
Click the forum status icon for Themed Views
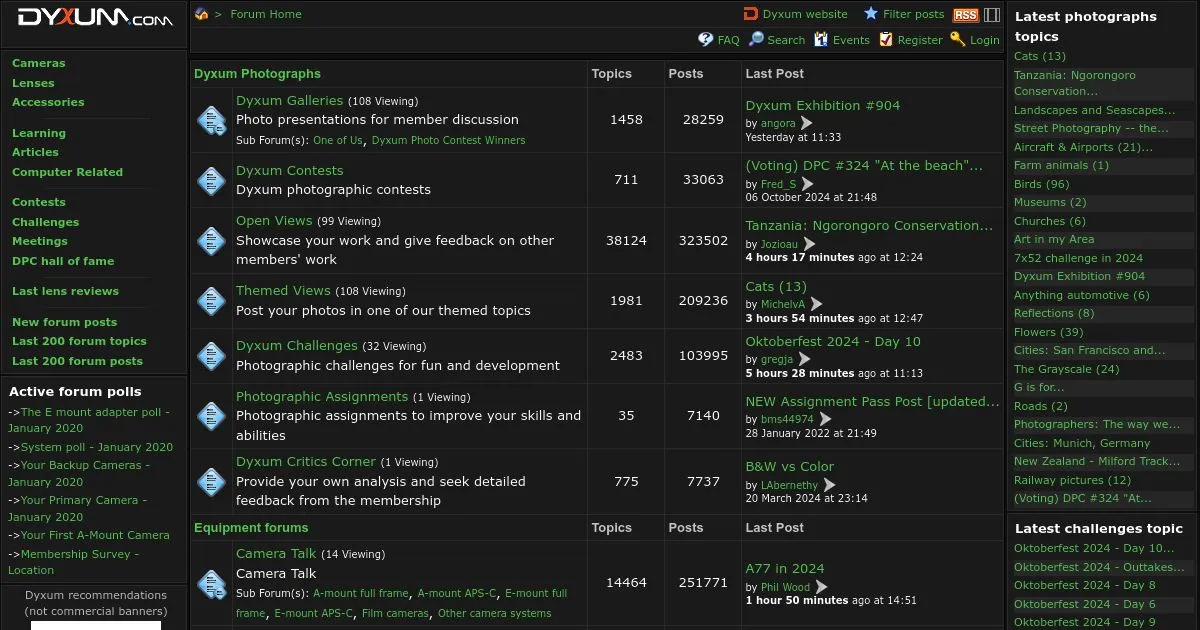click(211, 301)
